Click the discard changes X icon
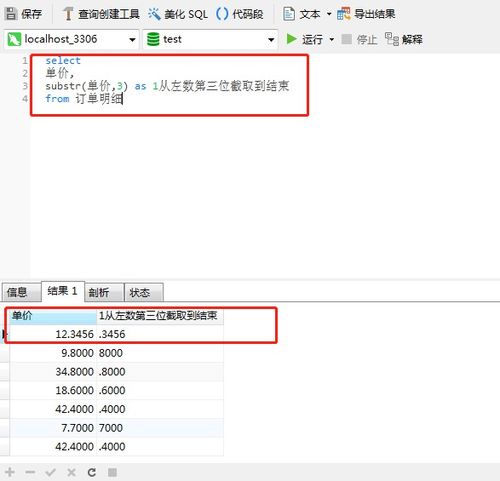Viewport: 500px width, 481px height. tap(71, 472)
